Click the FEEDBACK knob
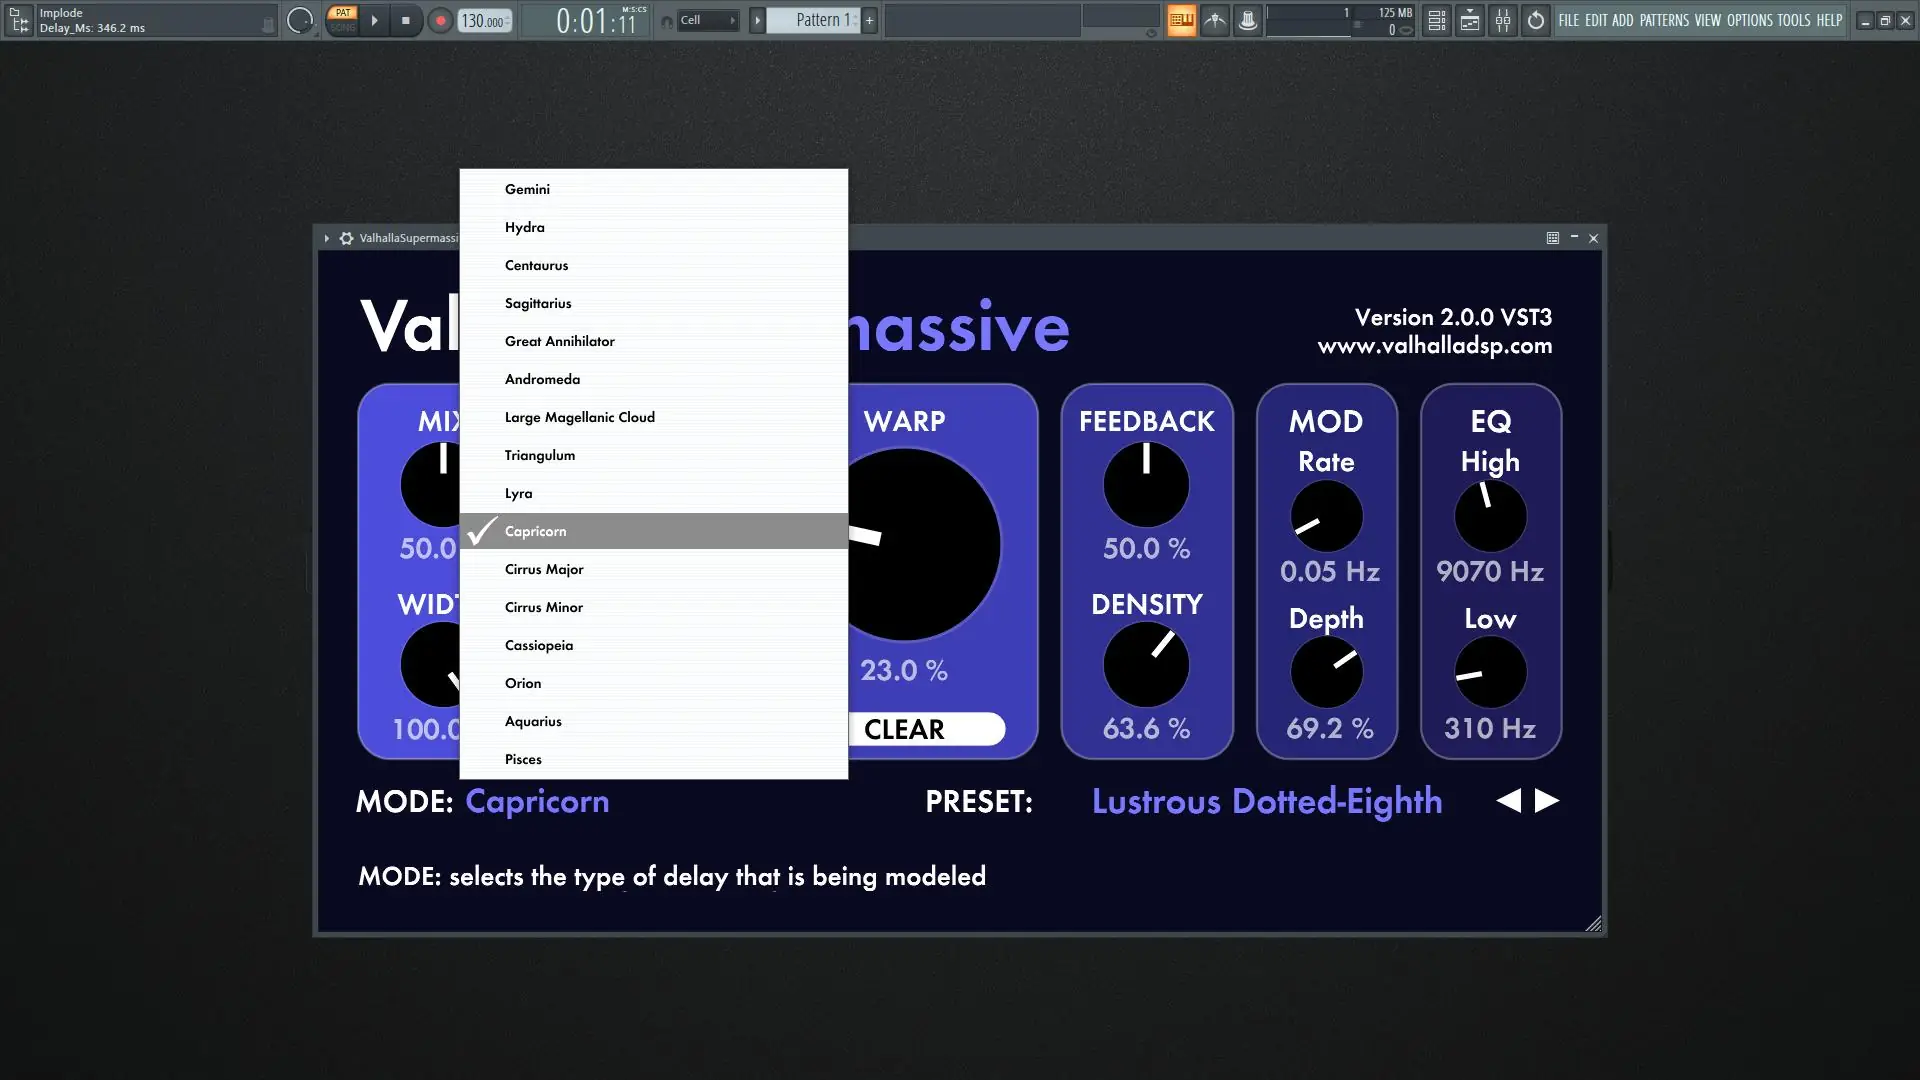This screenshot has width=1920, height=1080. coord(1146,485)
